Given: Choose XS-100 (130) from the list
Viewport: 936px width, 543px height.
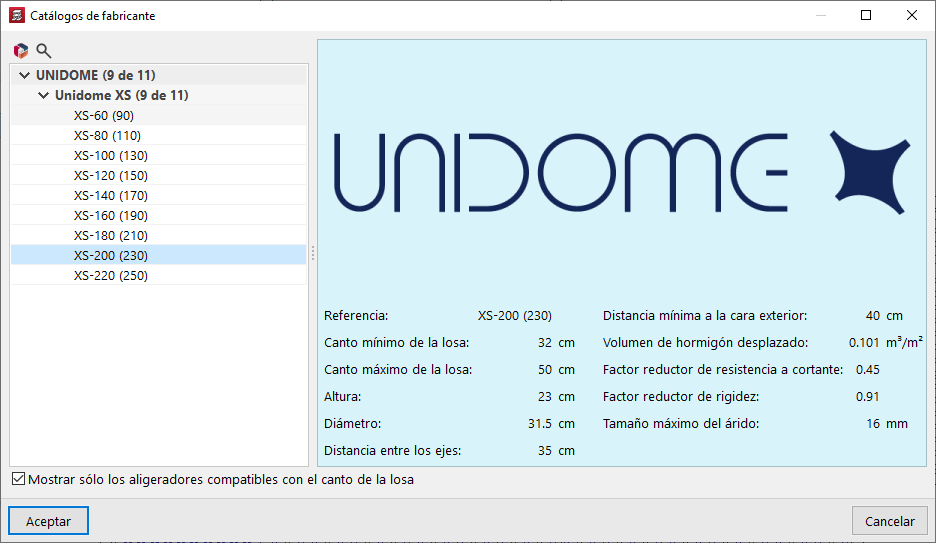Looking at the screenshot, I should pyautogui.click(x=159, y=155).
